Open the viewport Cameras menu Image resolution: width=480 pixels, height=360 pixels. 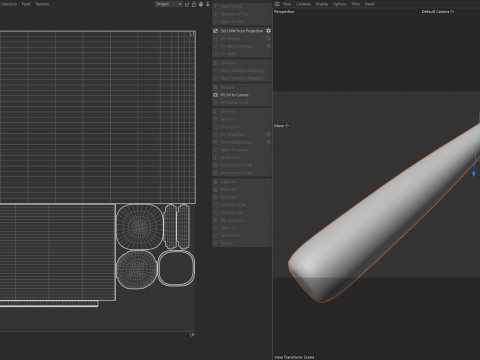[303, 4]
